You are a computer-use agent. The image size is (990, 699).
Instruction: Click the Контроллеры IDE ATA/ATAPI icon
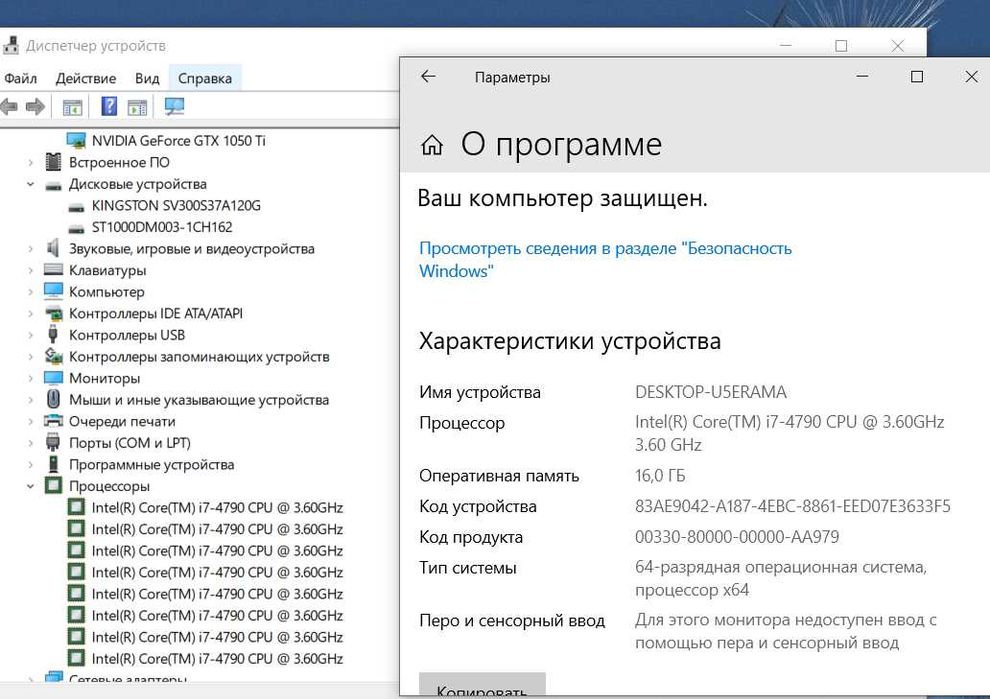(54, 313)
